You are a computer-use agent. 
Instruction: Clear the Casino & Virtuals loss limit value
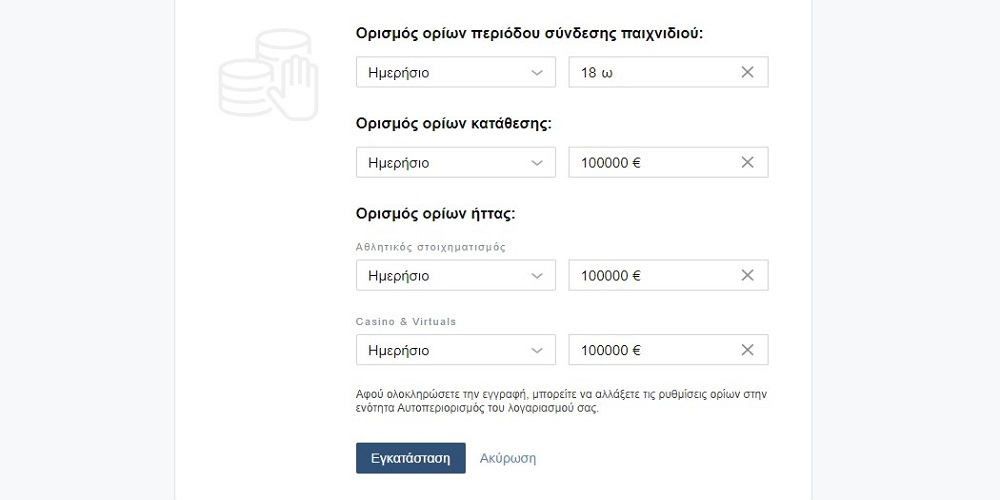pos(747,350)
